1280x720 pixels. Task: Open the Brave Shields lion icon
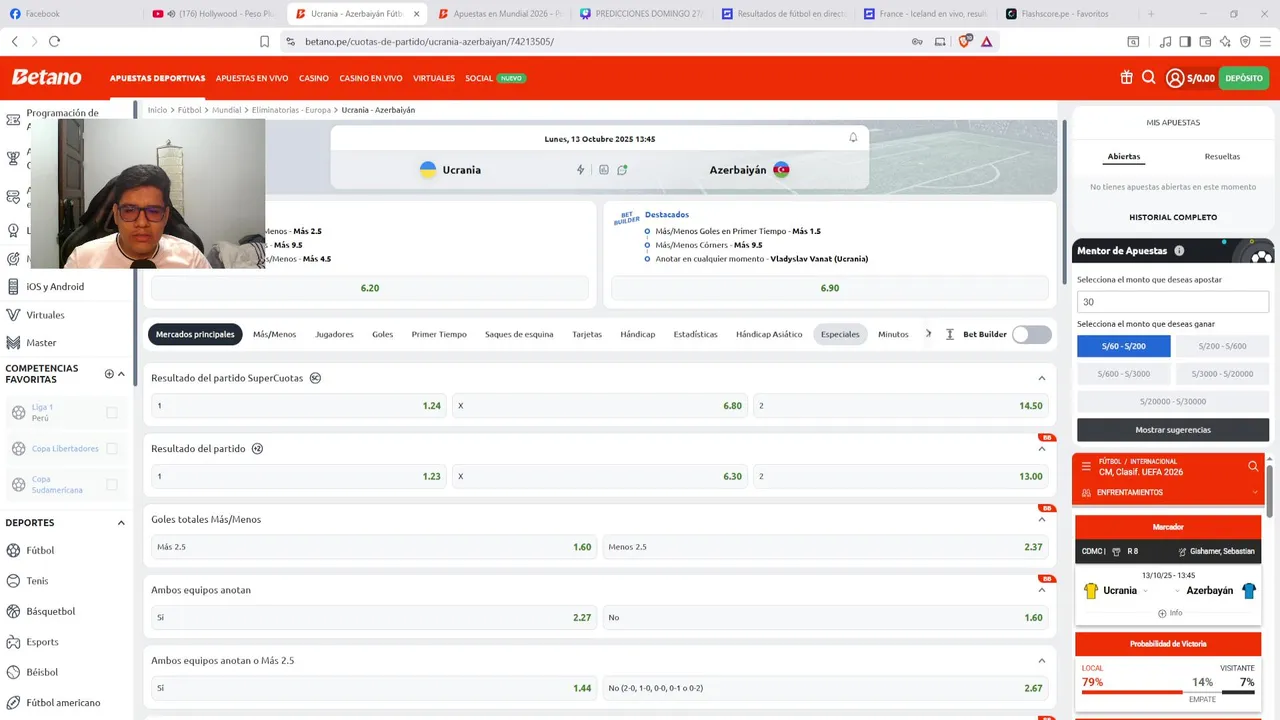965,41
